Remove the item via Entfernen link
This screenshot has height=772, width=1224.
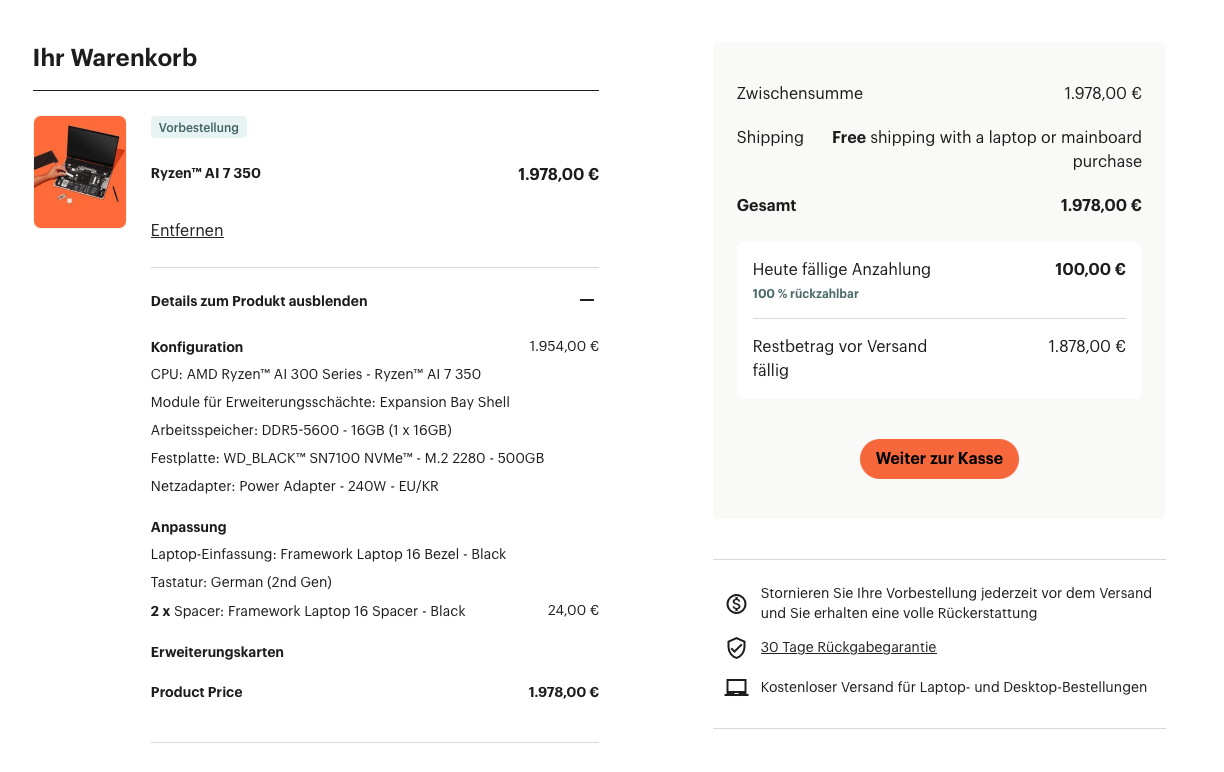point(187,230)
